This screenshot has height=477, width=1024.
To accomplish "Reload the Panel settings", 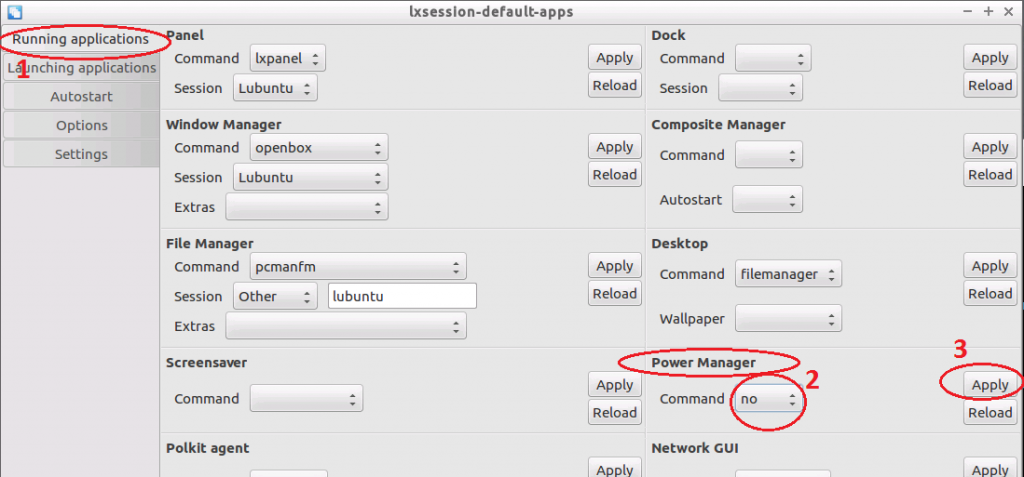I will 615,85.
